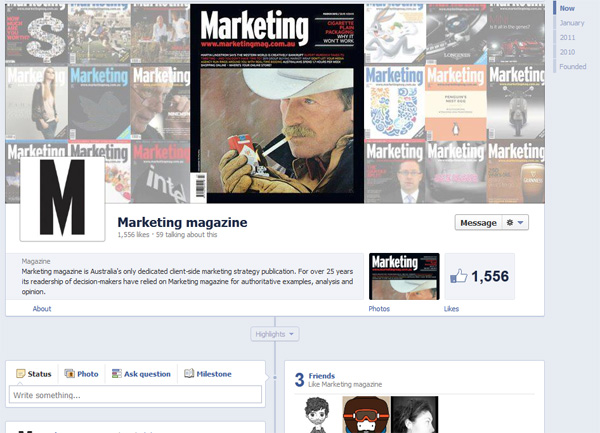Open the gear settings dropdown beside Message

(x=515, y=223)
